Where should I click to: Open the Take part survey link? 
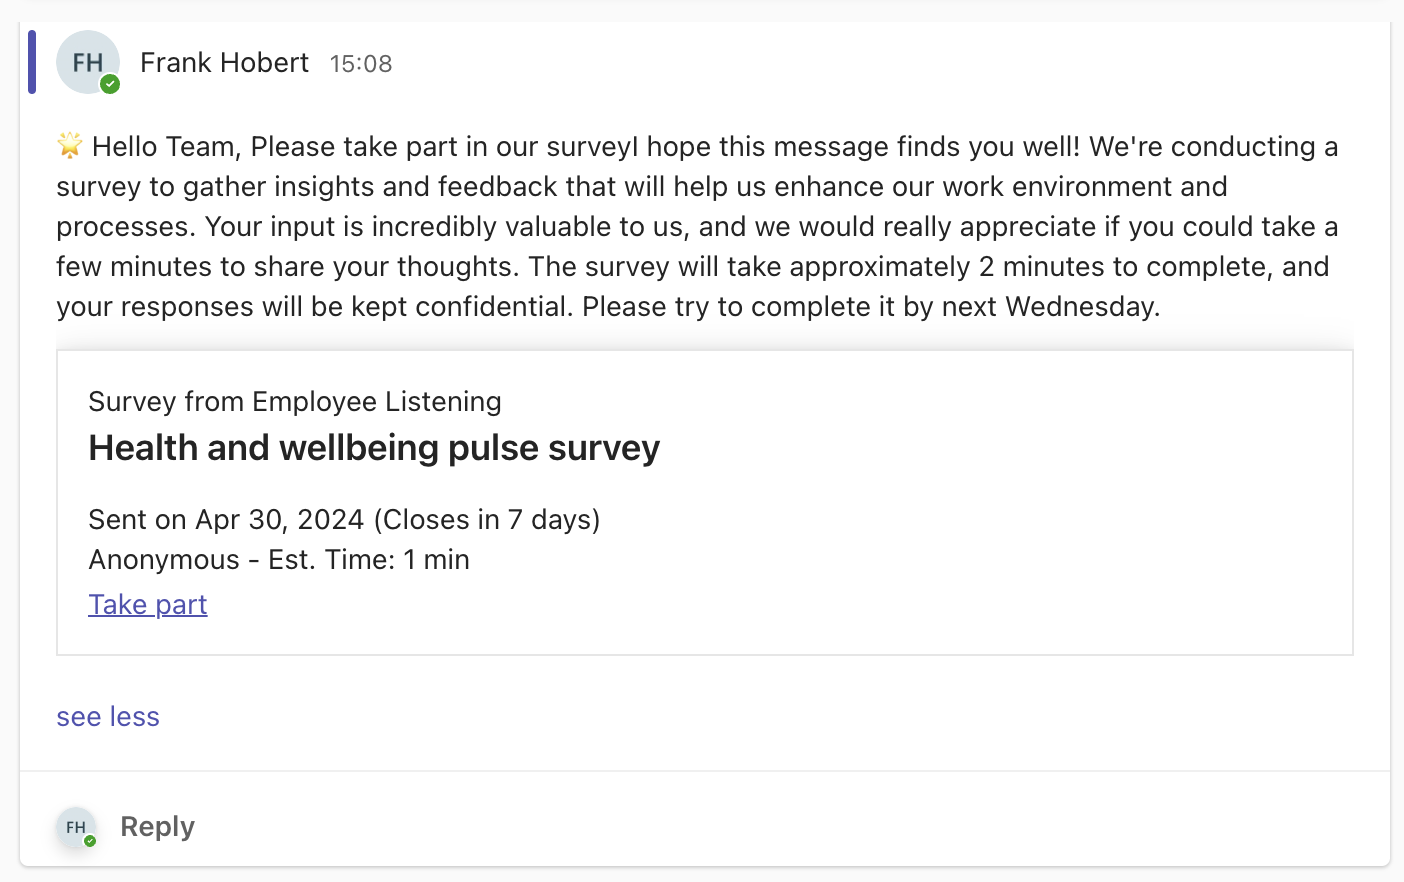[148, 605]
